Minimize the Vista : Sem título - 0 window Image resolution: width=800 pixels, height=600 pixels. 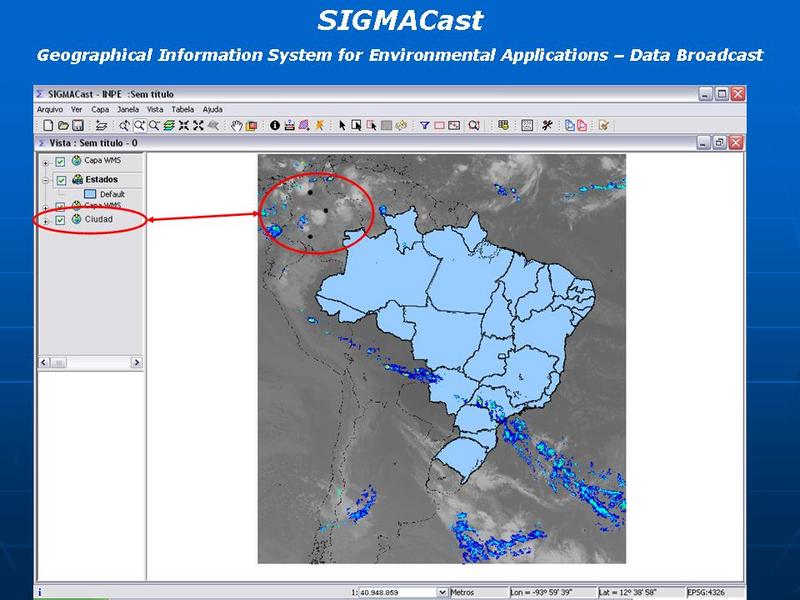704,143
